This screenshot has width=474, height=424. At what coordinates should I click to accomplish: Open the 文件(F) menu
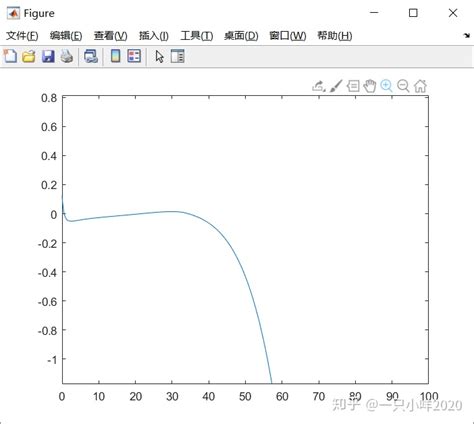pos(22,36)
